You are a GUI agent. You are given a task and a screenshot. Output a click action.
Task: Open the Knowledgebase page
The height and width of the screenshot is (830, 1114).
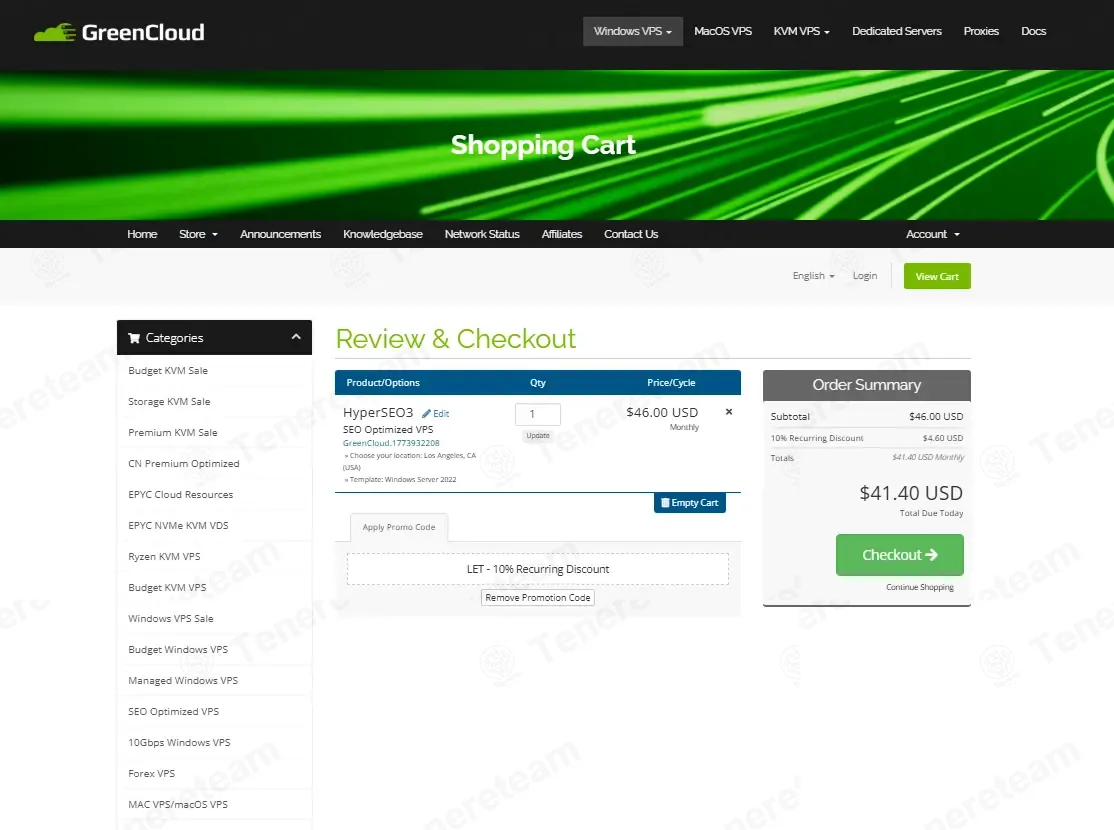point(383,234)
